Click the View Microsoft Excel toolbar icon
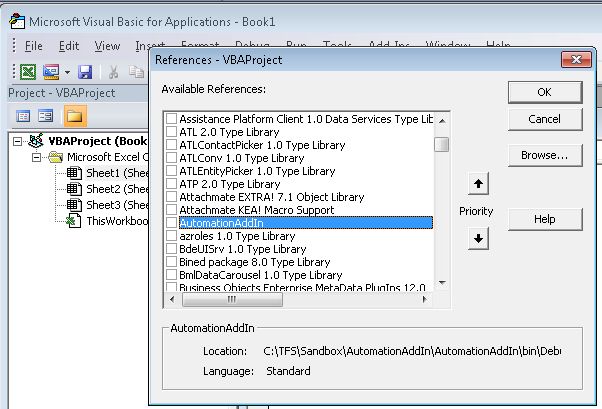 [28, 72]
